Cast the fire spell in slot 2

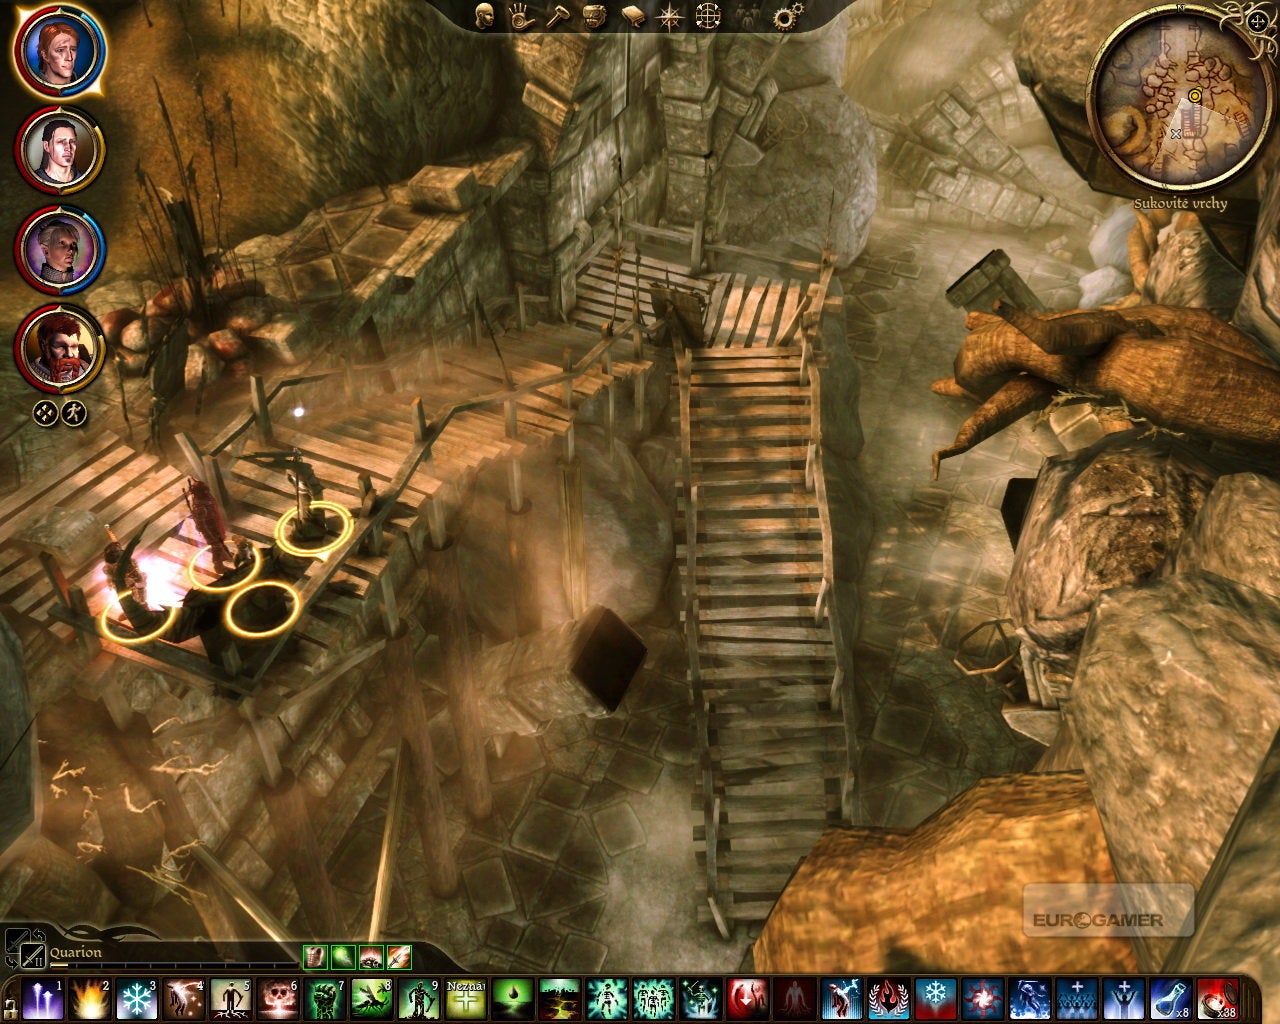point(89,999)
